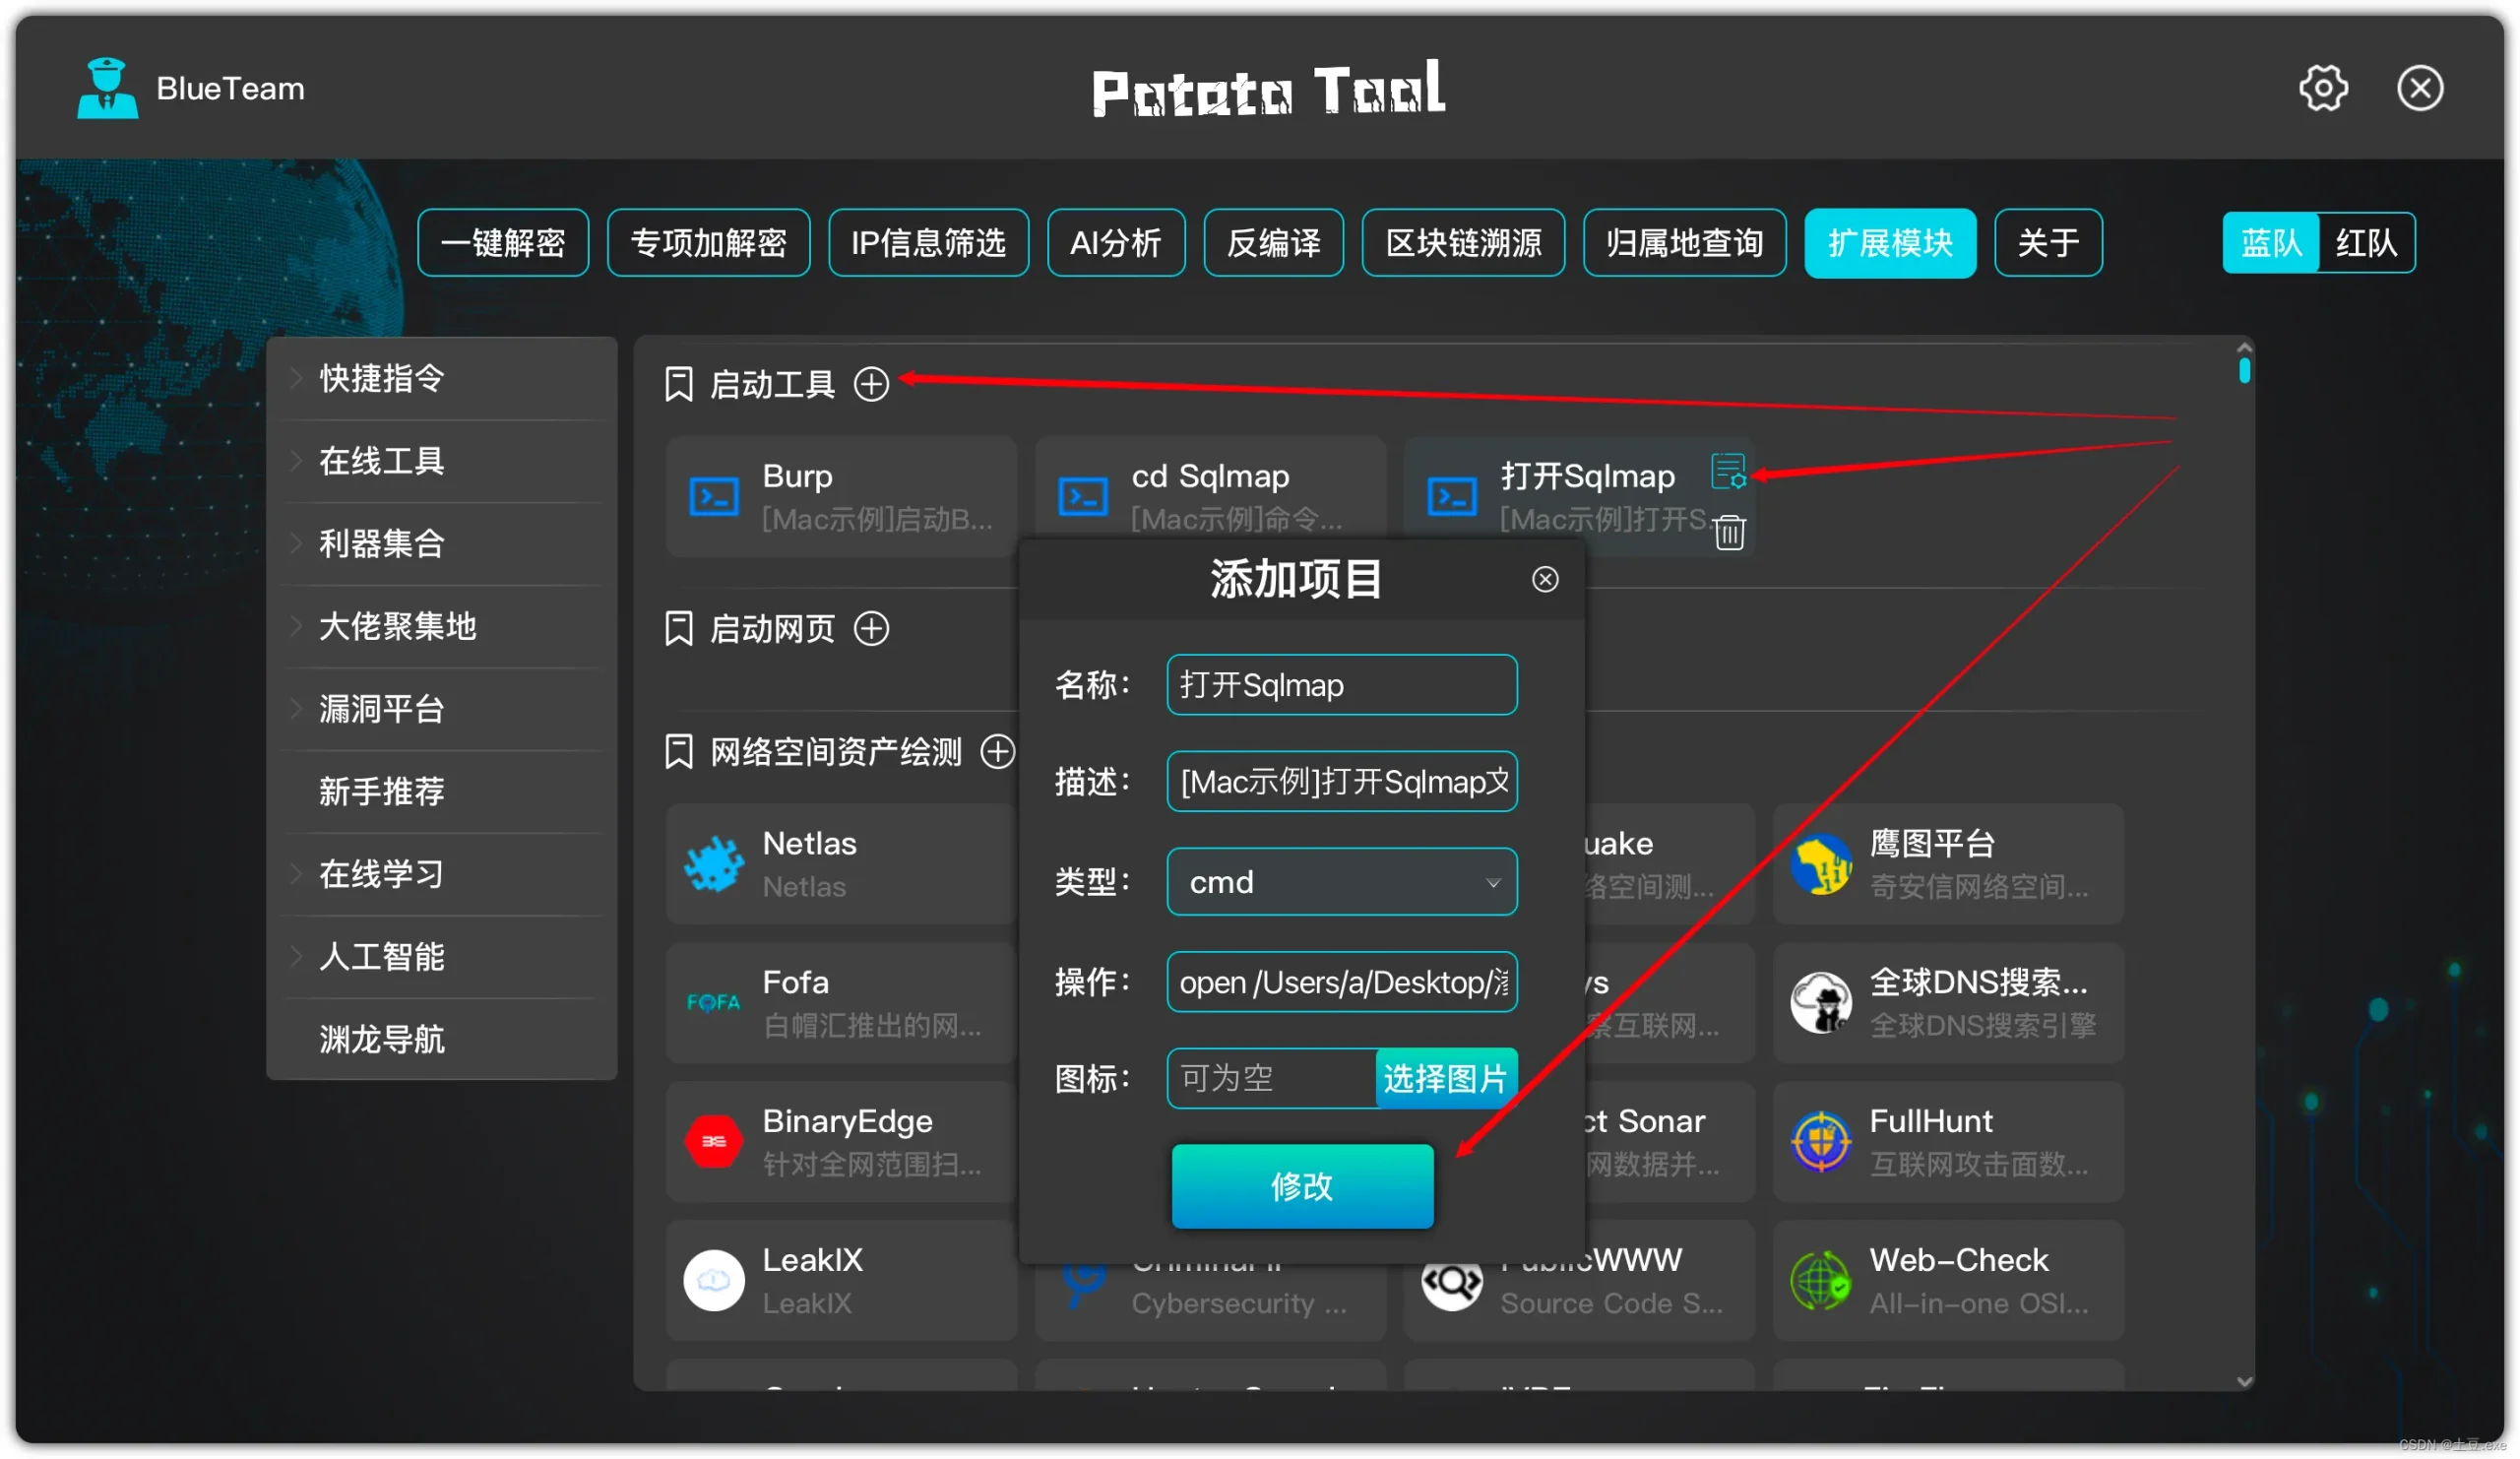Screen dimensions: 2520x1459
Task: Open the settings gear icon
Action: pos(2322,89)
